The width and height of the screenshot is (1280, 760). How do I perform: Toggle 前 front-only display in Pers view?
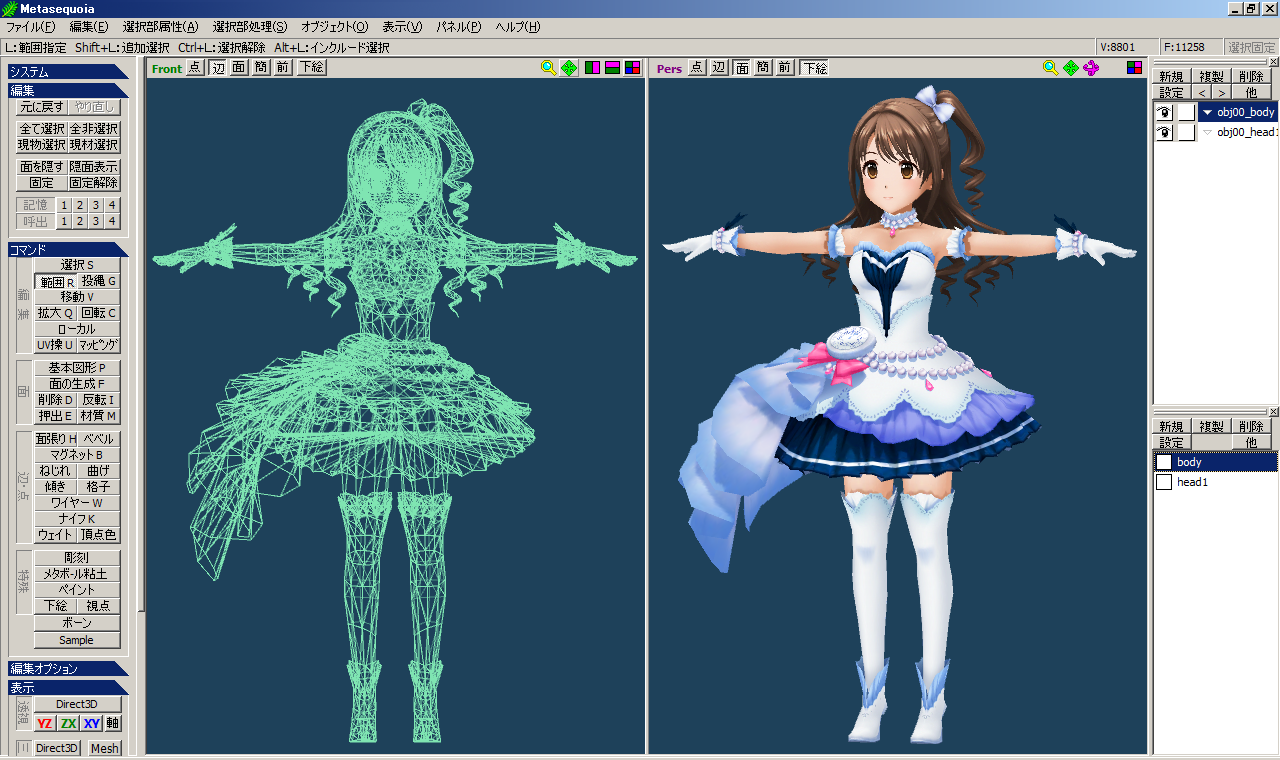[x=785, y=68]
